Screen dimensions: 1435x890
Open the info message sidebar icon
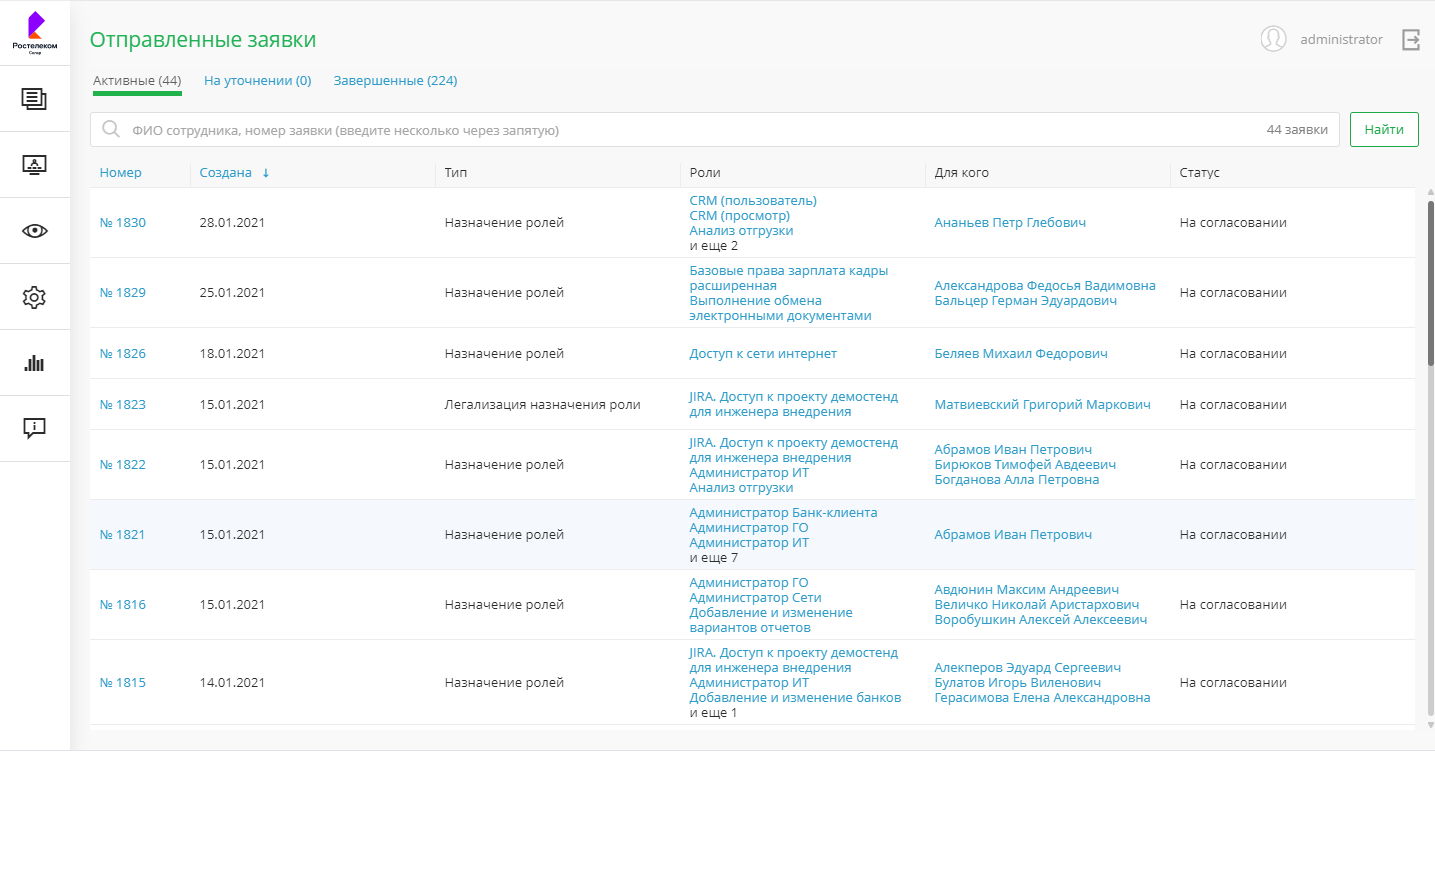point(34,428)
